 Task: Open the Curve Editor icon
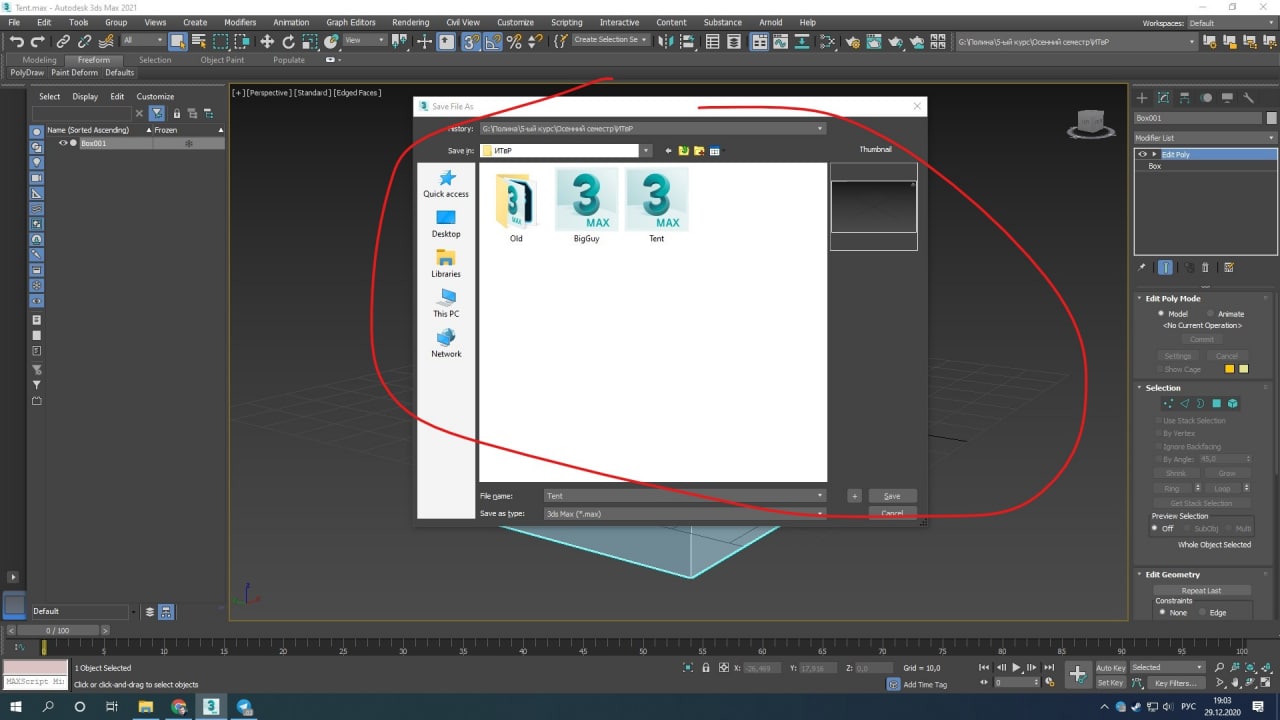782,41
